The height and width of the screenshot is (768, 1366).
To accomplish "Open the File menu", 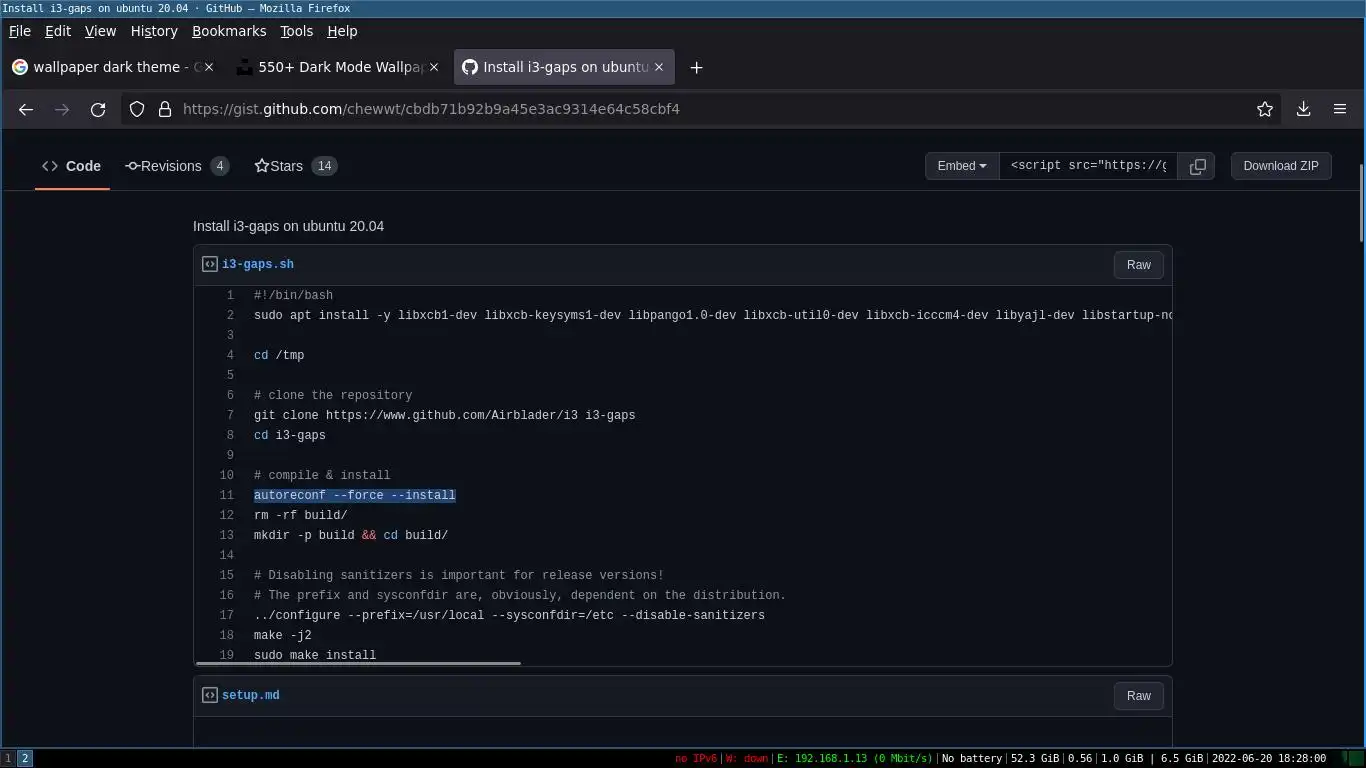I will coord(20,31).
